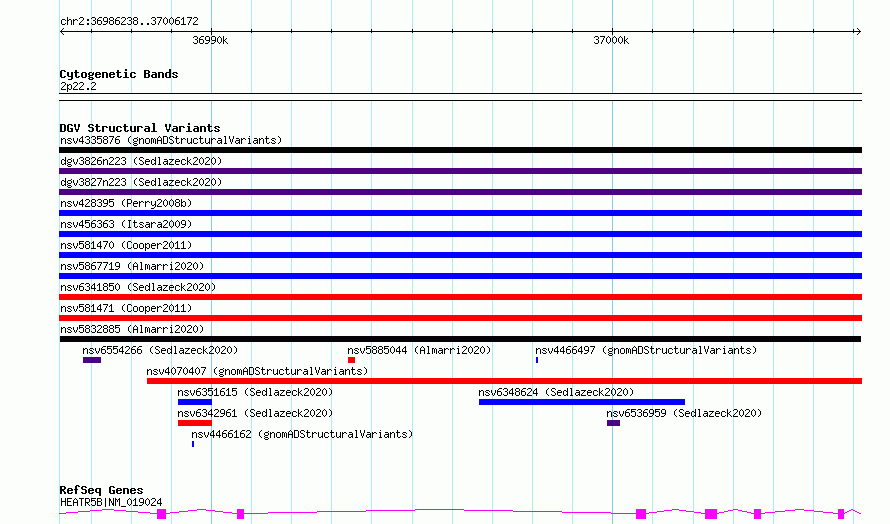
Task: Click the RefSeq Genes track title
Action: (101, 490)
